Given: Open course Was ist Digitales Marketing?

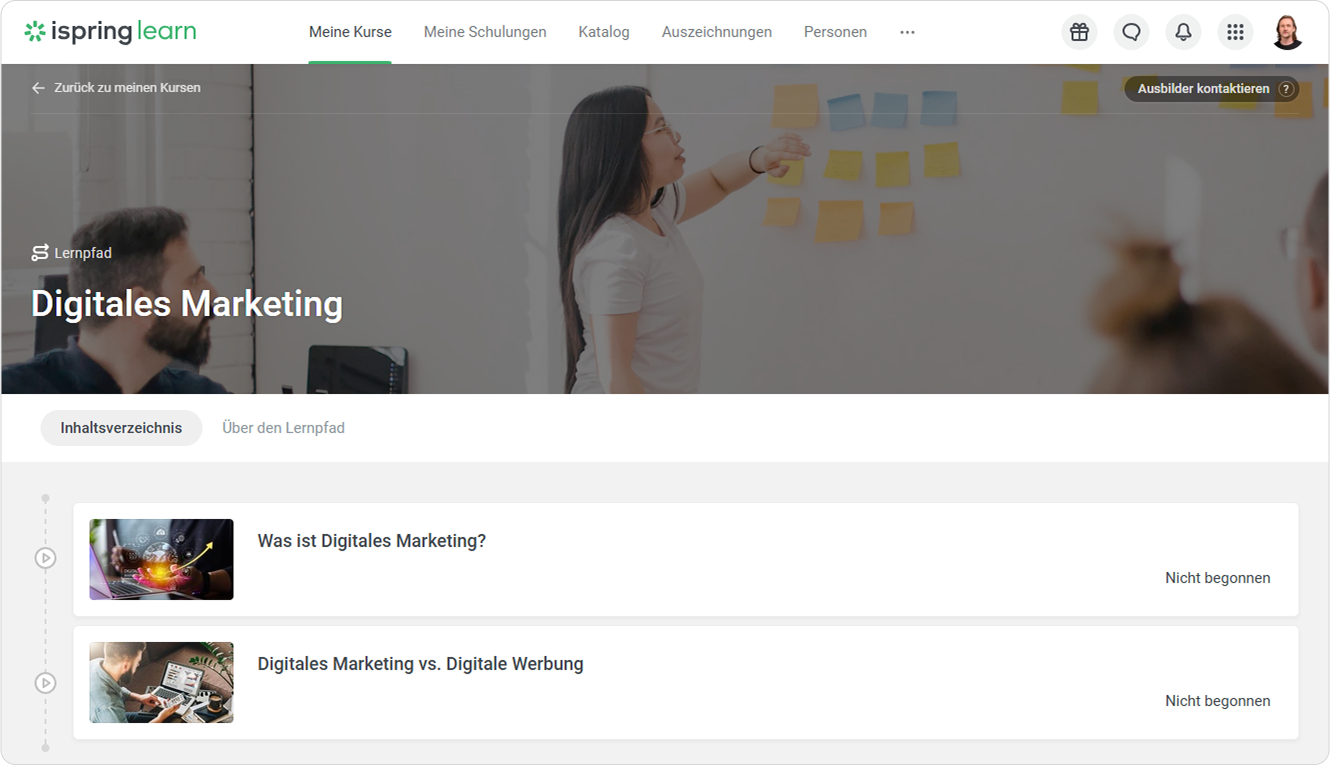Looking at the screenshot, I should click(372, 541).
